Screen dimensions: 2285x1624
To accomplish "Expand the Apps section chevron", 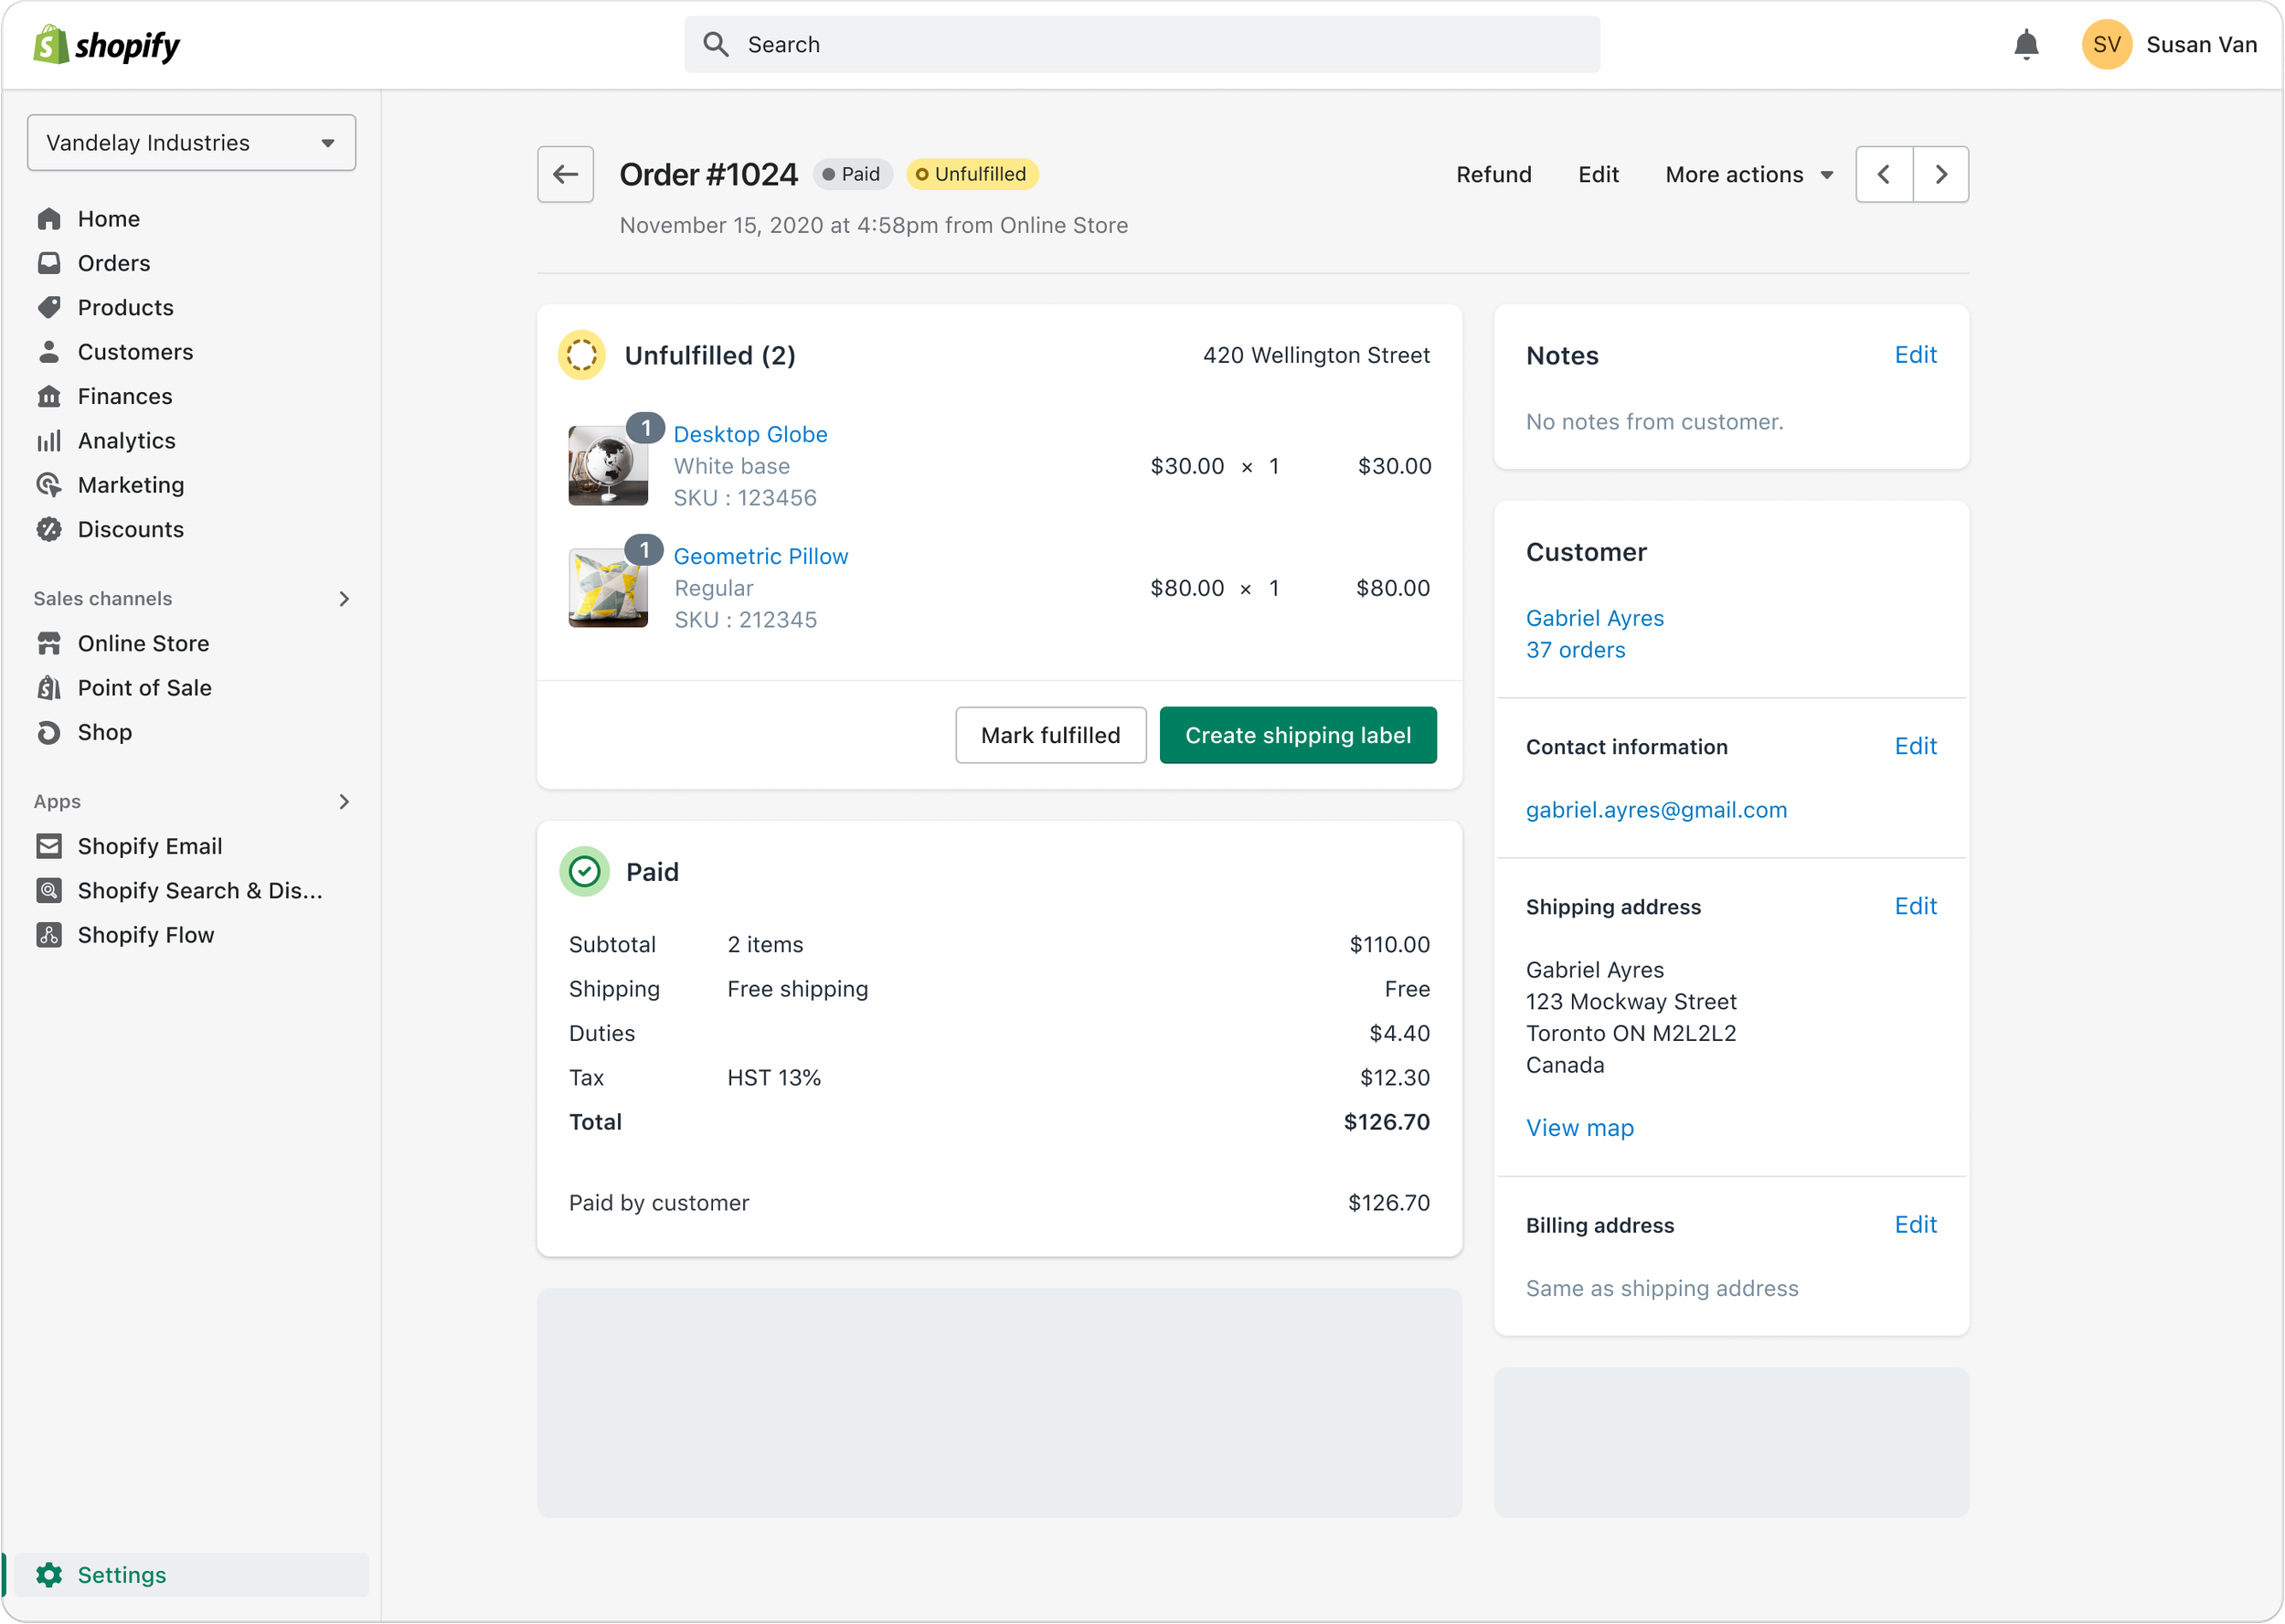I will [344, 802].
